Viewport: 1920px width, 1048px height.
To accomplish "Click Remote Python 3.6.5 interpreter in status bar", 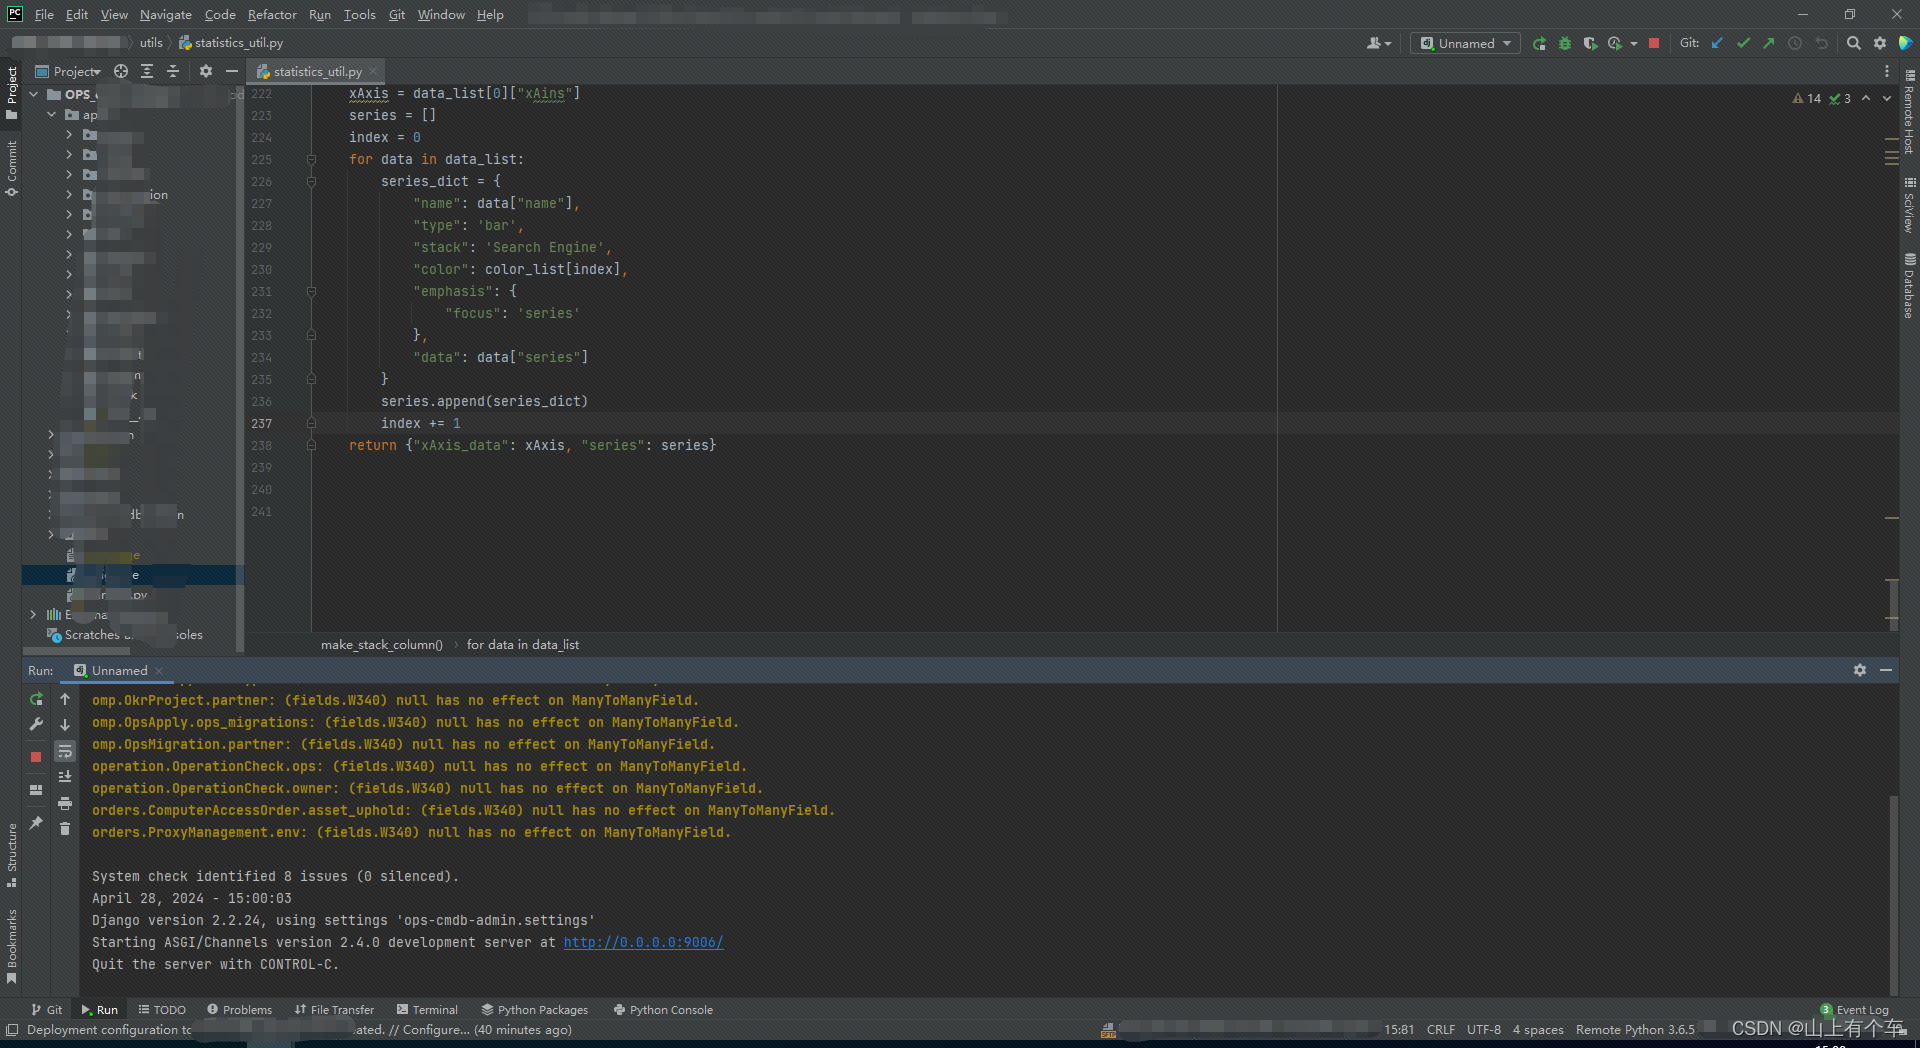I will point(1635,1029).
